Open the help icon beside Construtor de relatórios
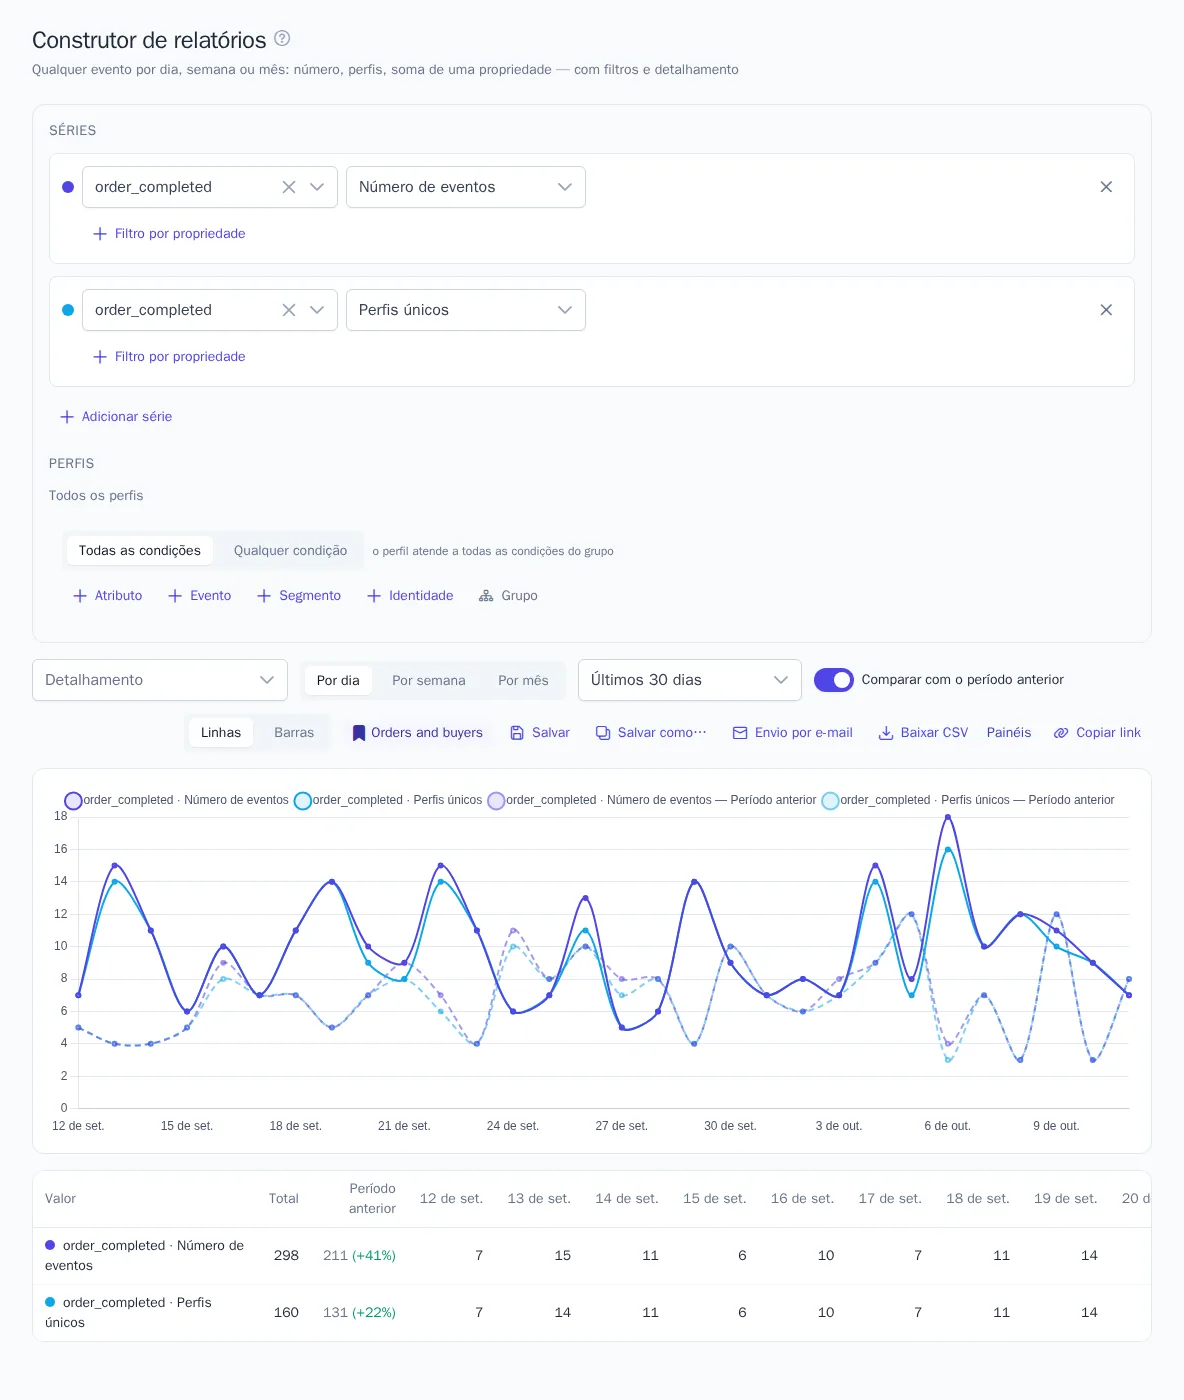 (x=282, y=39)
